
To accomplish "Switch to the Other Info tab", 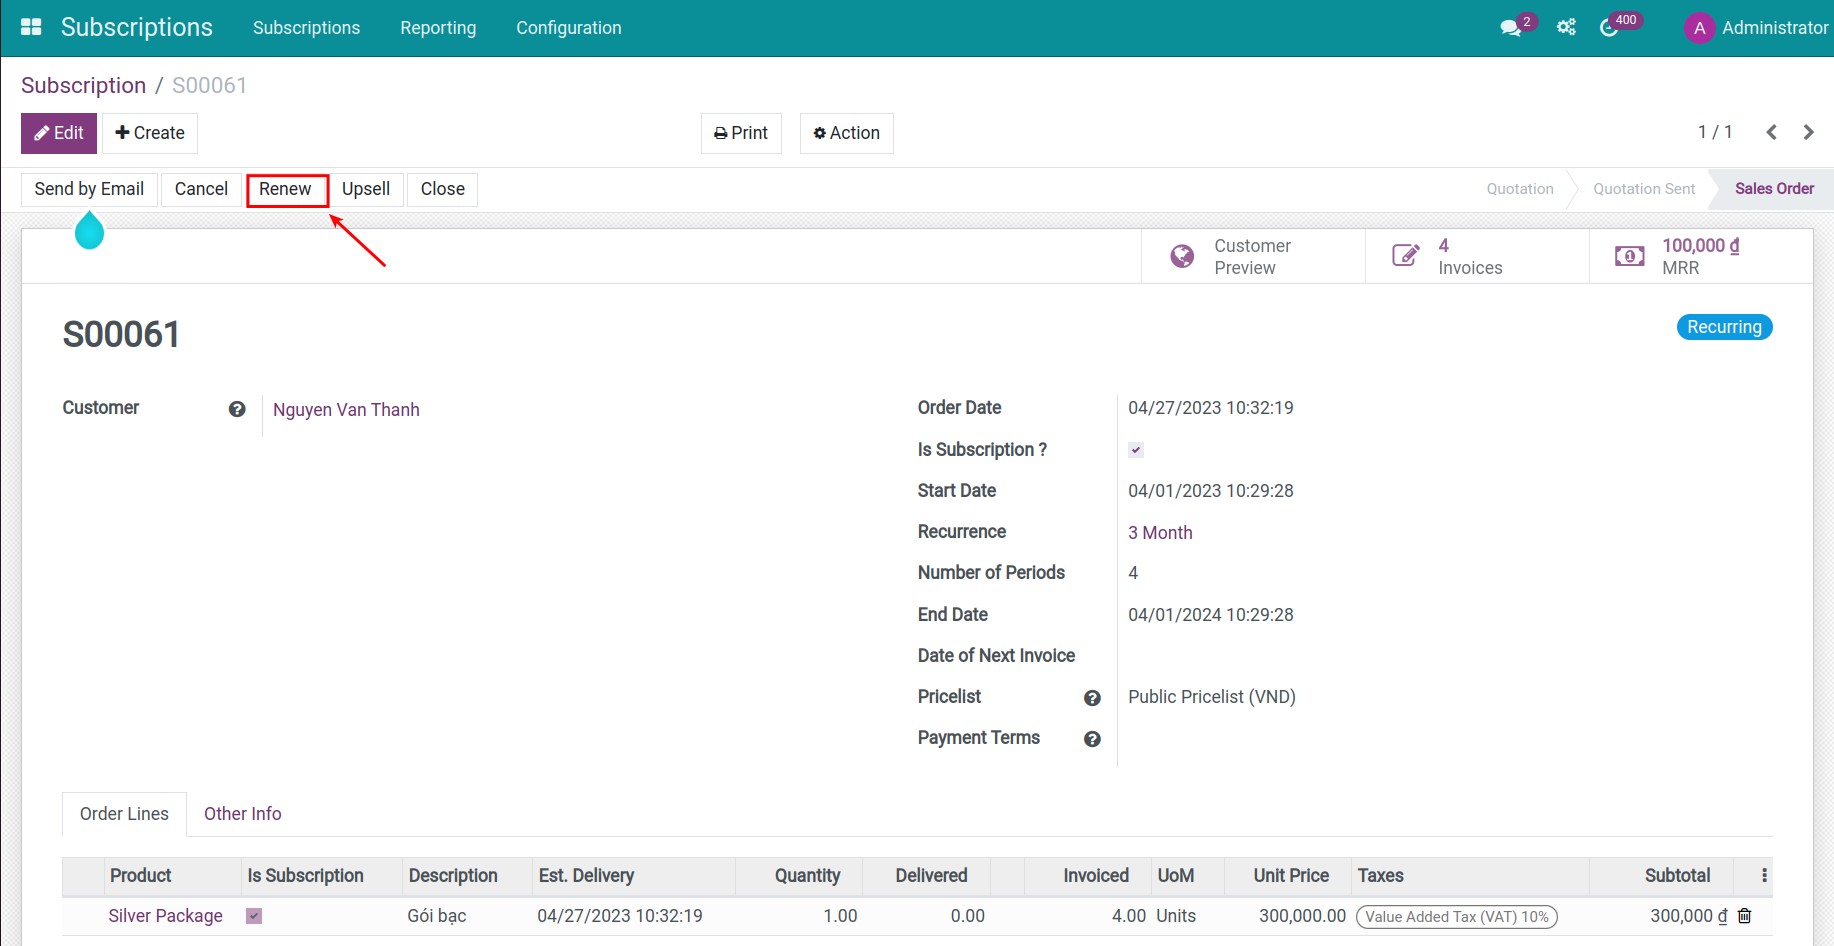I will (242, 813).
